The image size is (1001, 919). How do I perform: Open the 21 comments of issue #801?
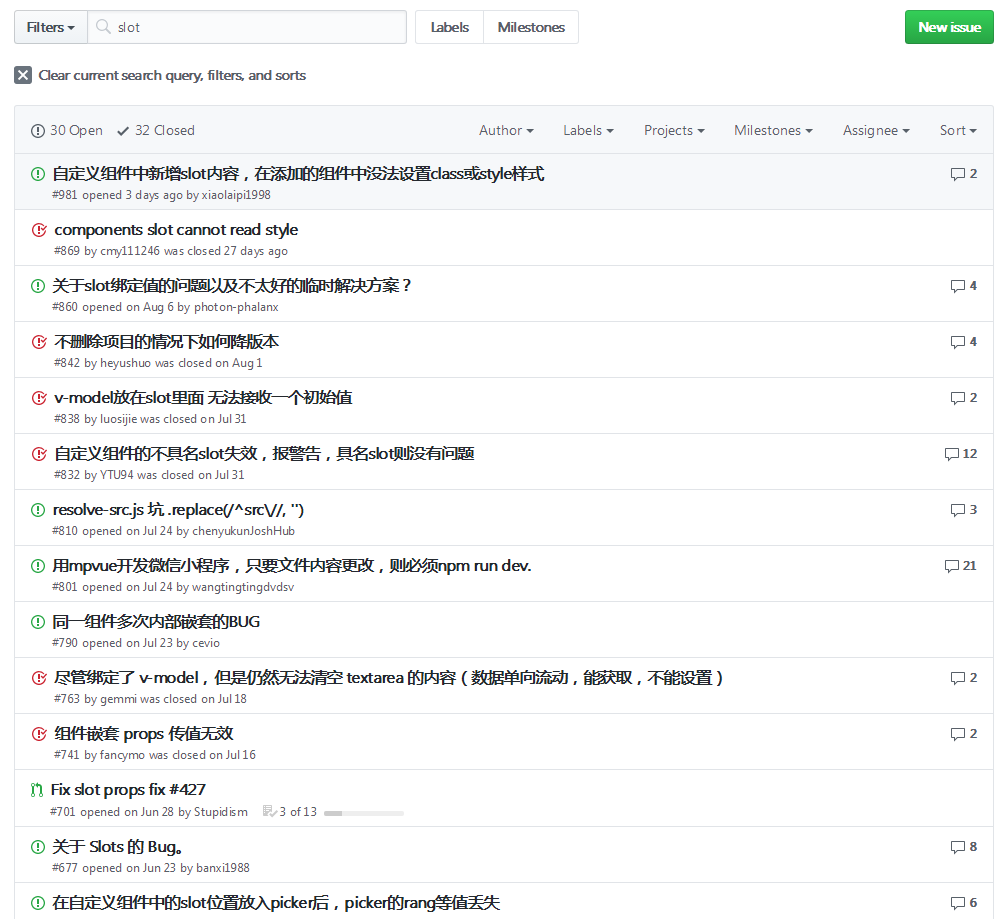click(961, 566)
